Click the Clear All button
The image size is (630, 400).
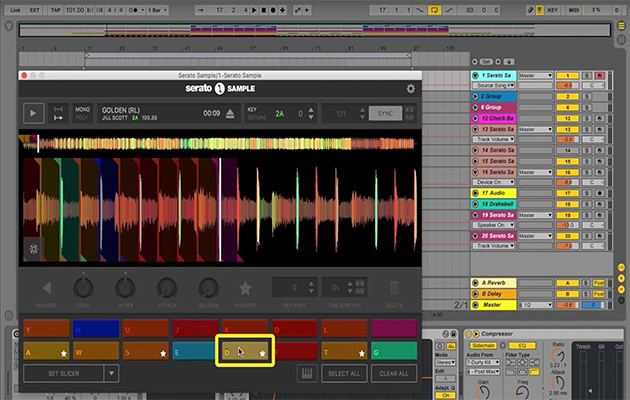point(393,373)
